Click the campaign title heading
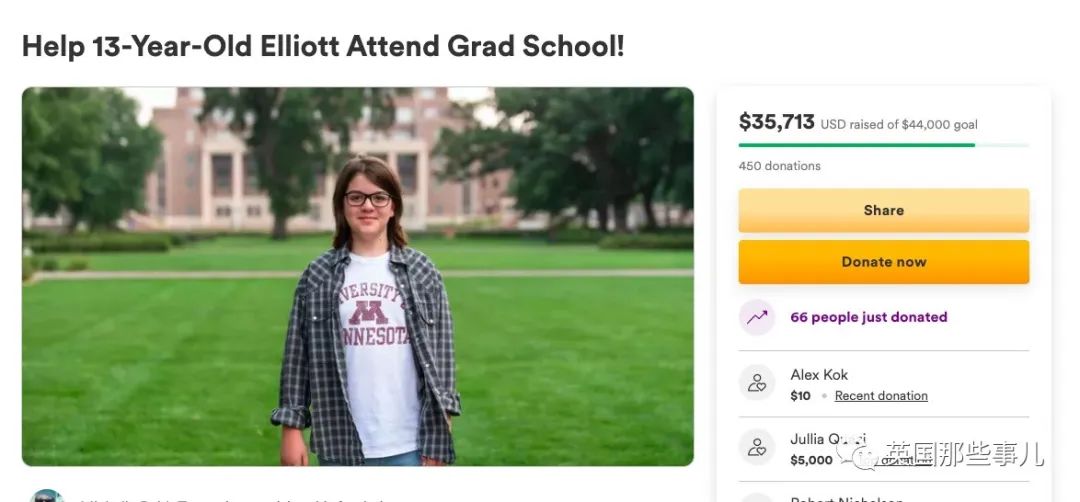Viewport: 1080px width, 502px height. [323, 47]
